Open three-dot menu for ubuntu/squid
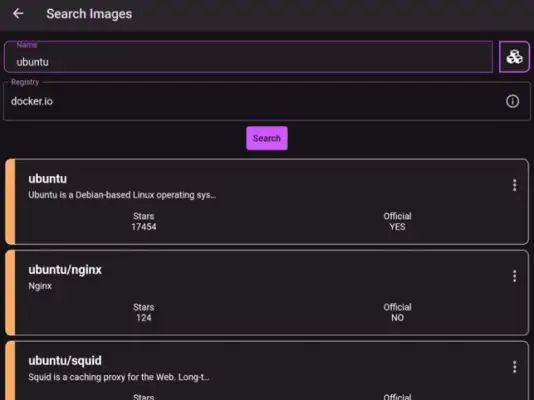534x400 pixels. click(x=514, y=367)
